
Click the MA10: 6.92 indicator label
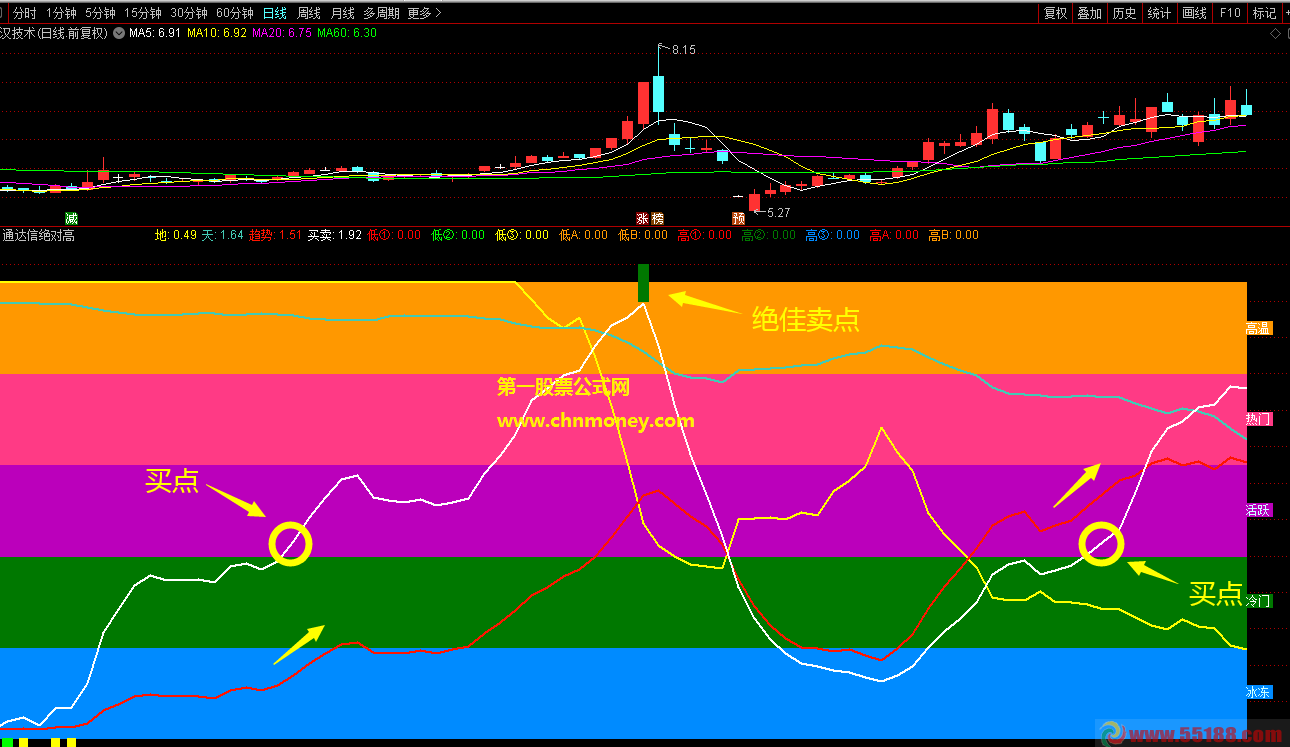point(217,33)
